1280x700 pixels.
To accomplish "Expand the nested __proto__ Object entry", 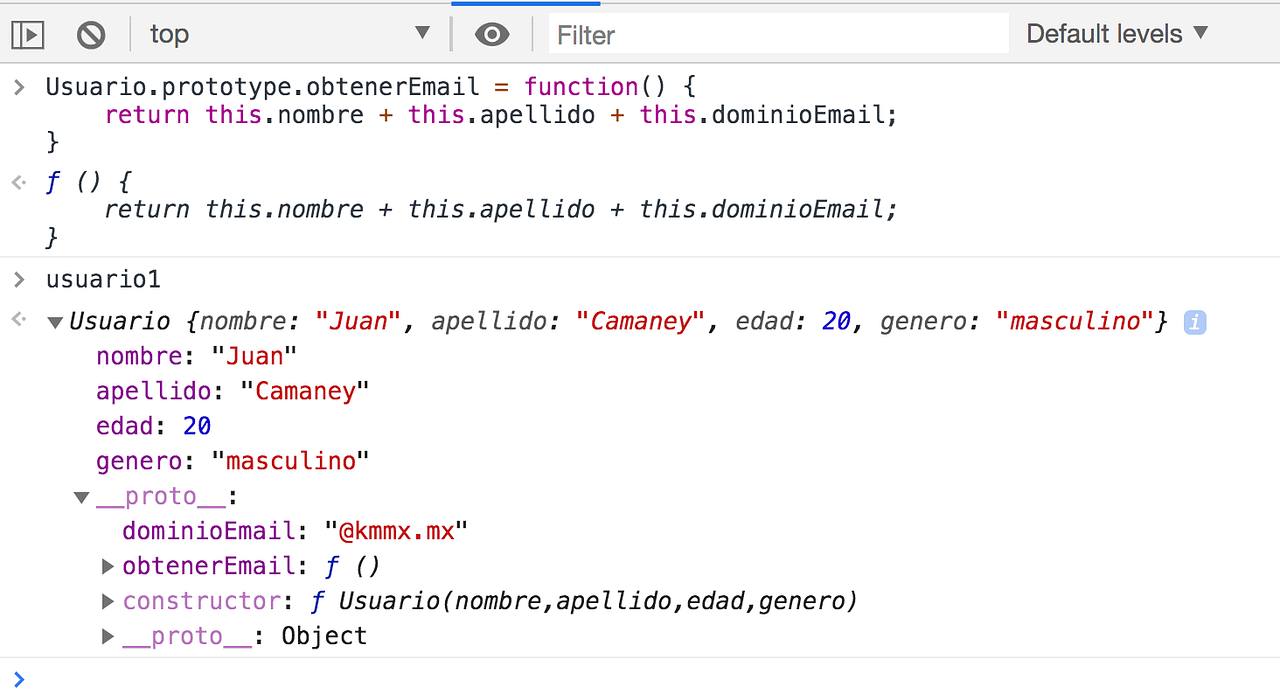I will click(108, 636).
